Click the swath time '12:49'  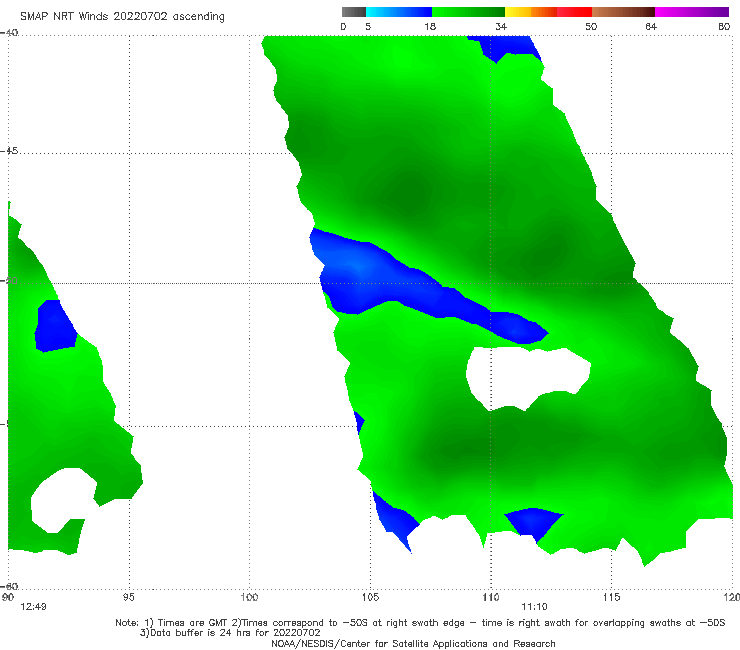click(33, 607)
